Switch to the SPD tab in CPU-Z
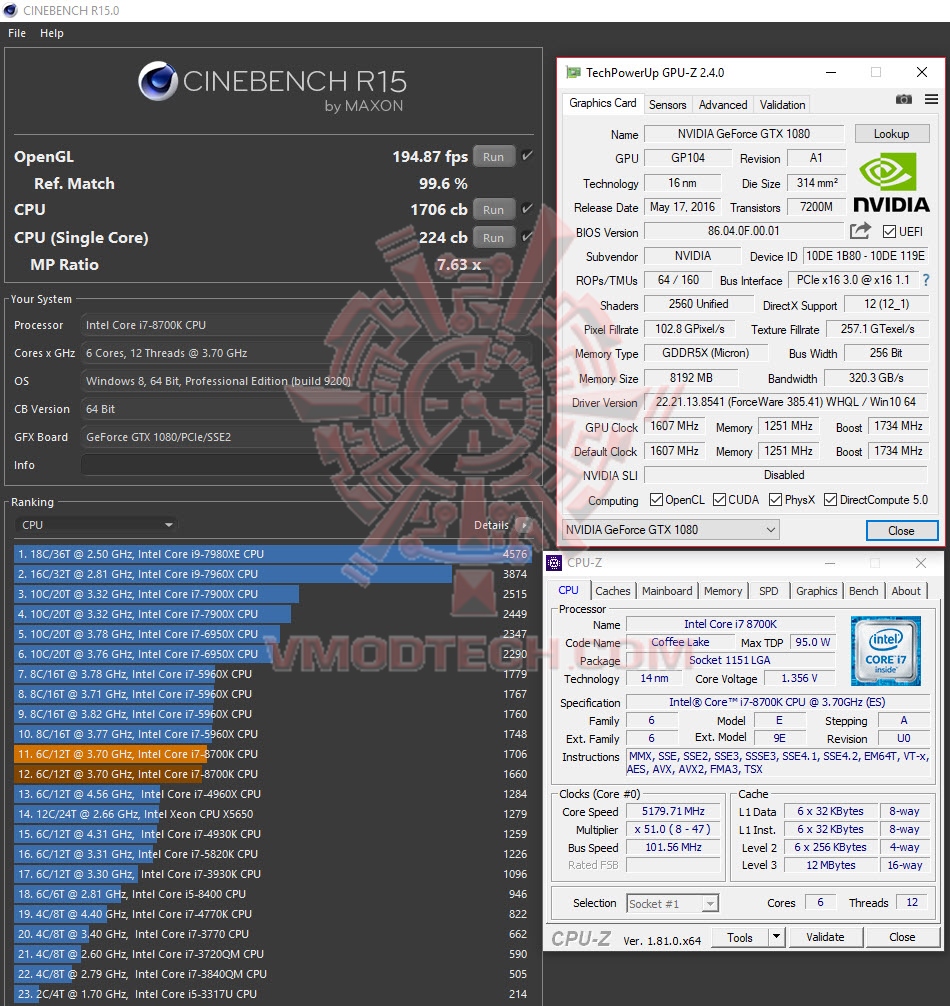Image resolution: width=950 pixels, height=1006 pixels. [x=768, y=591]
